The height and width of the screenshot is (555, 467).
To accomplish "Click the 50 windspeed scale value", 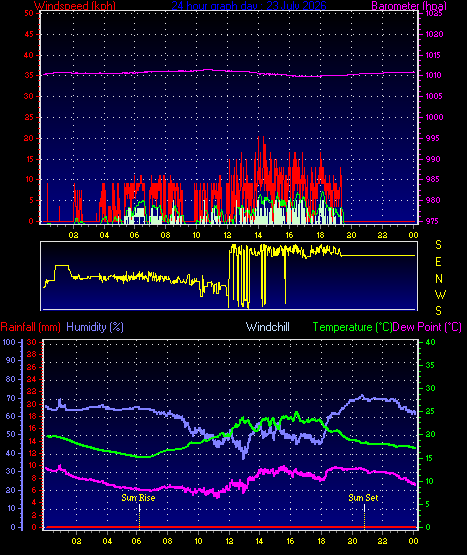I will pos(29,13).
